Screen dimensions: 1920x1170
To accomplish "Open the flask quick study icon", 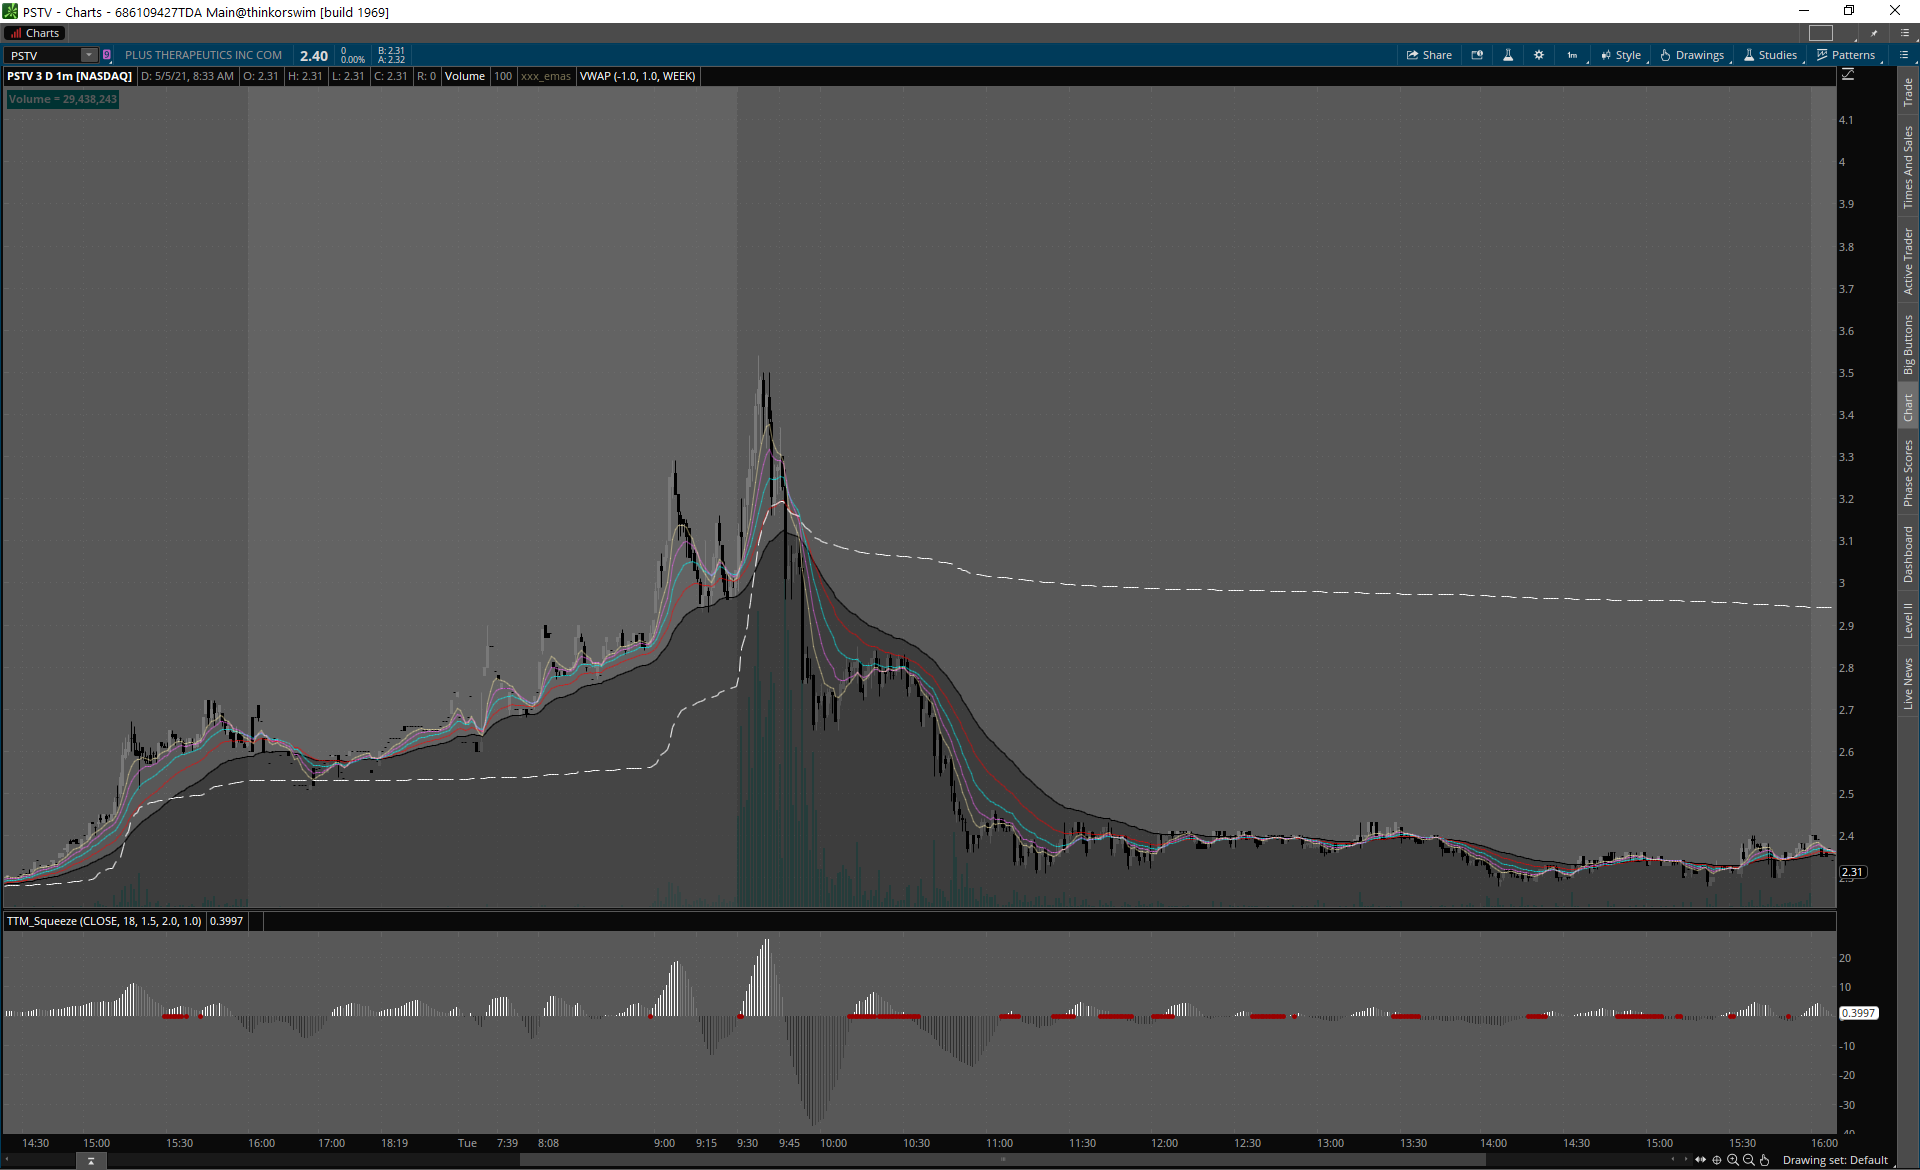I will point(1508,55).
